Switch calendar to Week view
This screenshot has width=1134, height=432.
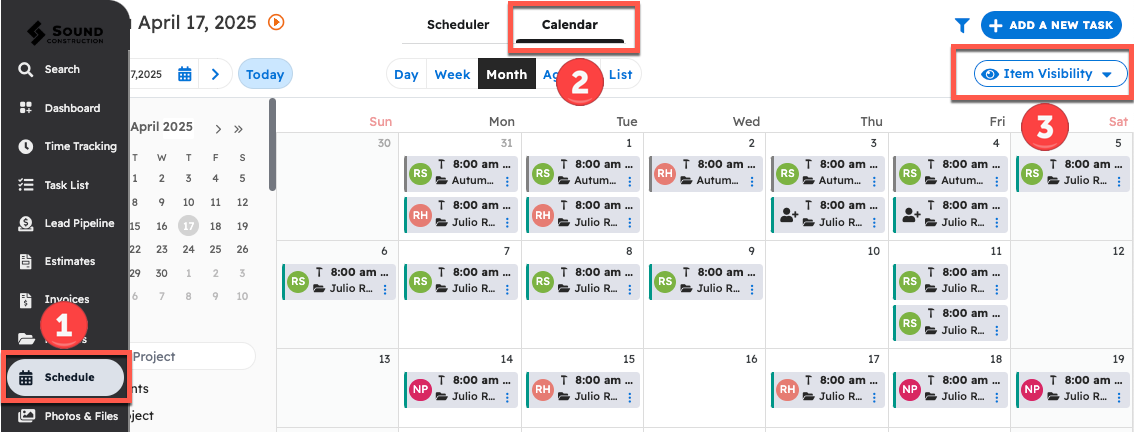click(452, 74)
